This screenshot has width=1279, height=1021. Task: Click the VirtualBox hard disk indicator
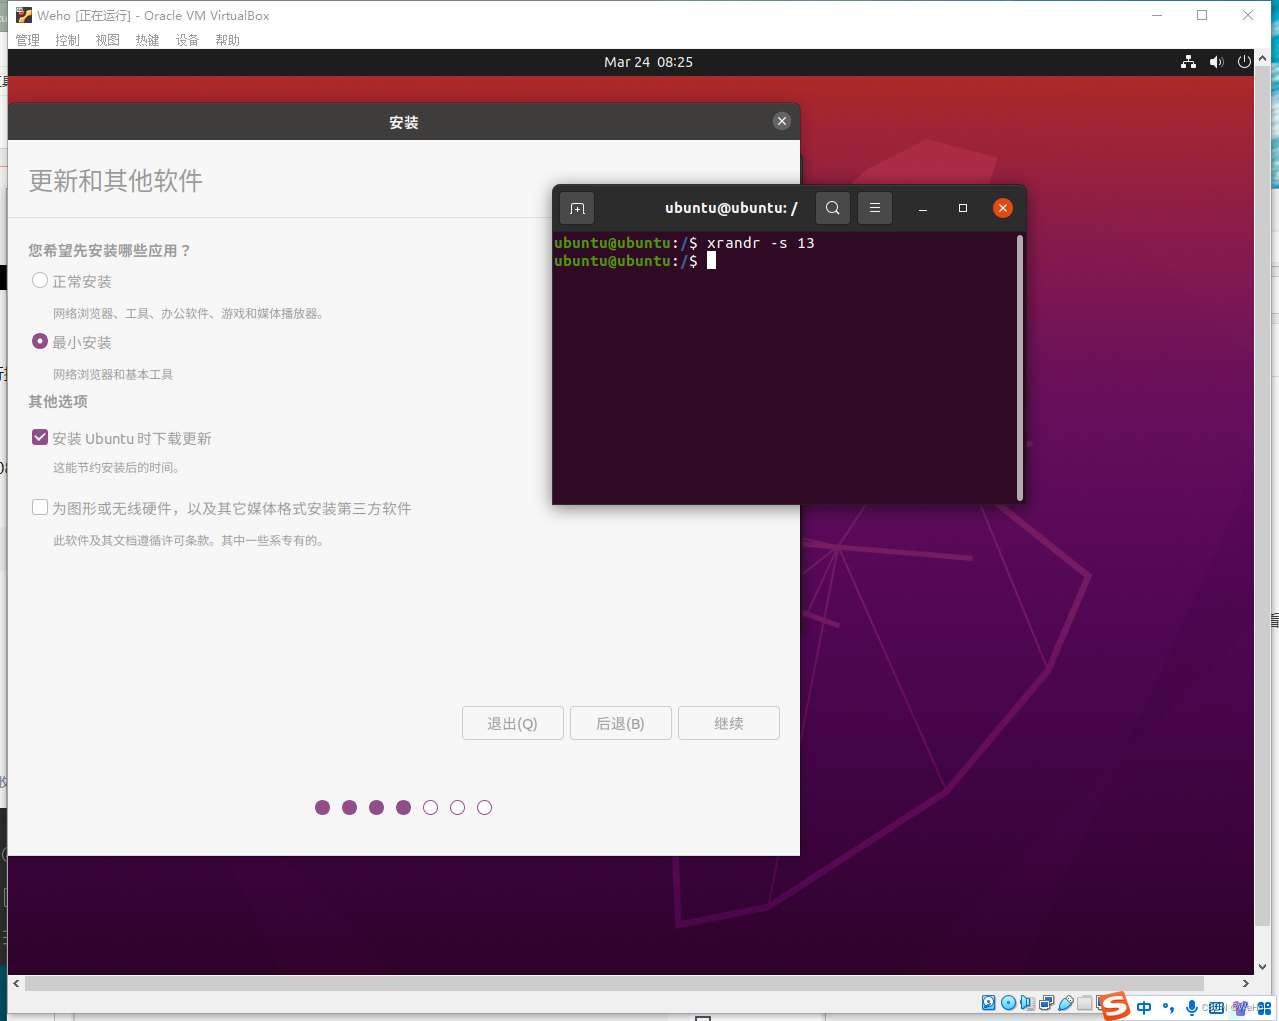point(989,1003)
